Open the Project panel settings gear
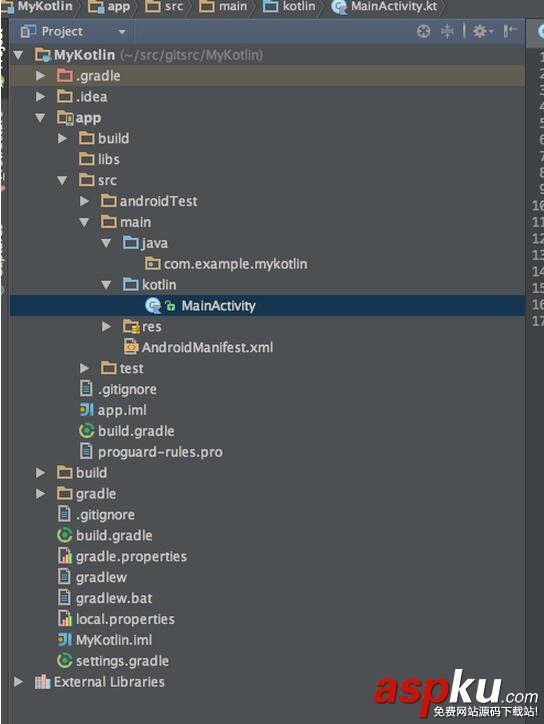Image resolution: width=544 pixels, height=724 pixels. [x=483, y=31]
